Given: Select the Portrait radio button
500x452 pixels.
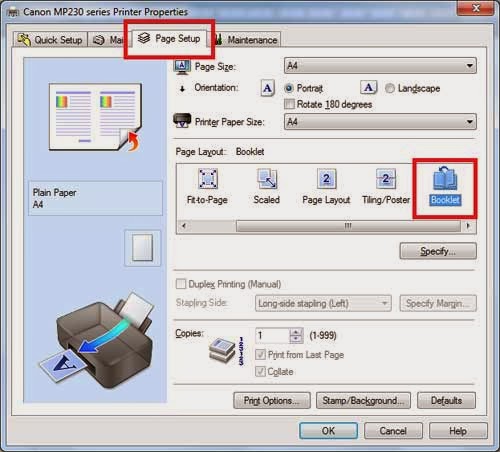Looking at the screenshot, I should point(289,88).
